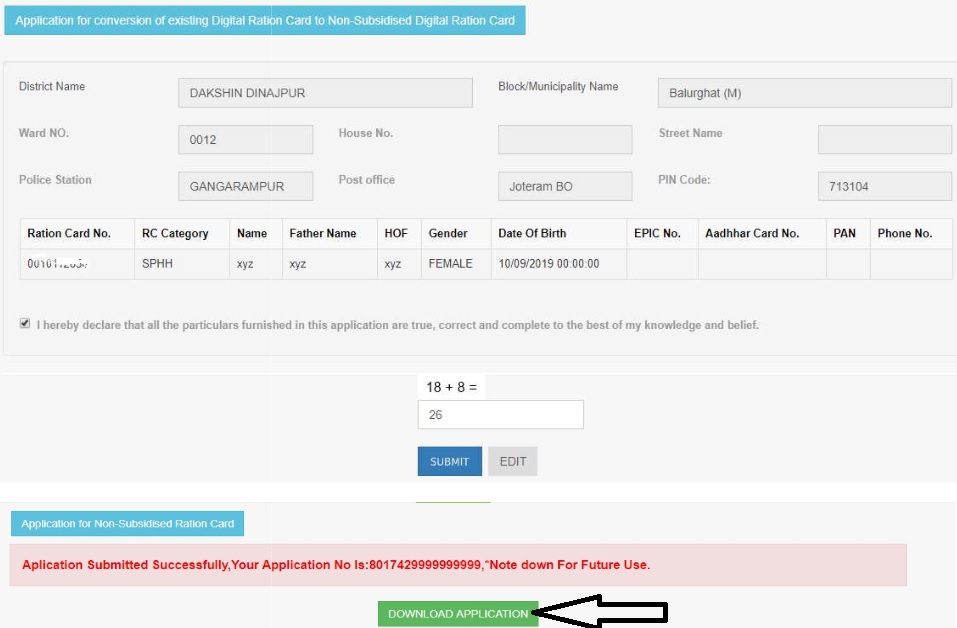Click the Ration Card No. column header
Viewport: 957px width, 628px height.
(69, 233)
